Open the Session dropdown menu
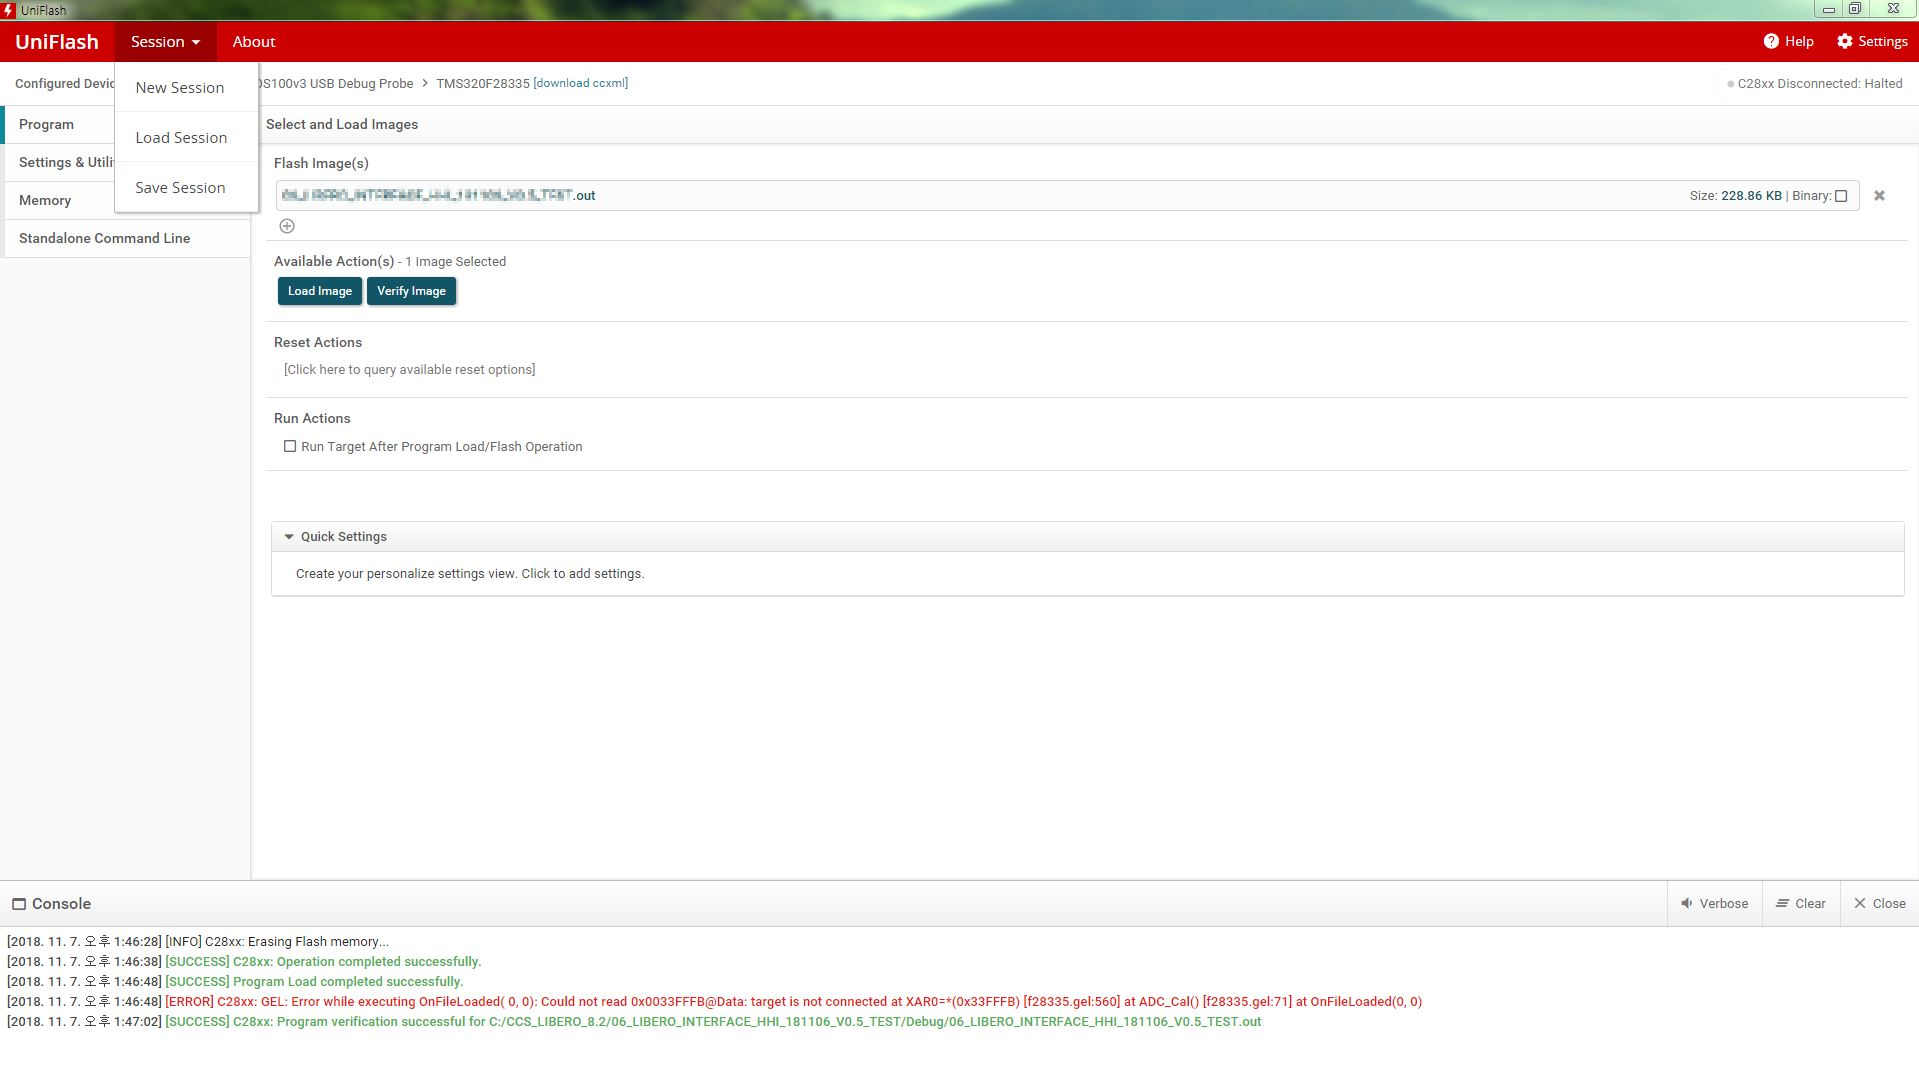This screenshot has height=1079, width=1919. tap(165, 41)
